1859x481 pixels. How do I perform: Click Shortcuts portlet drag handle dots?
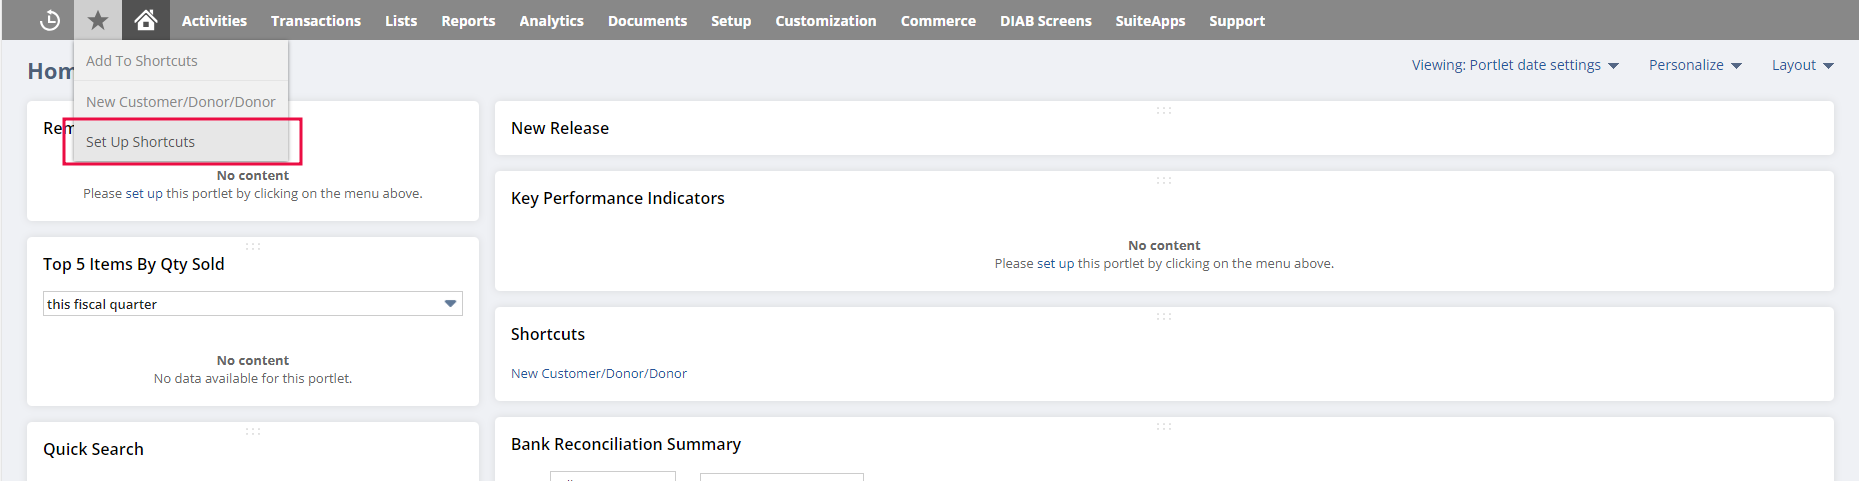(x=1163, y=316)
